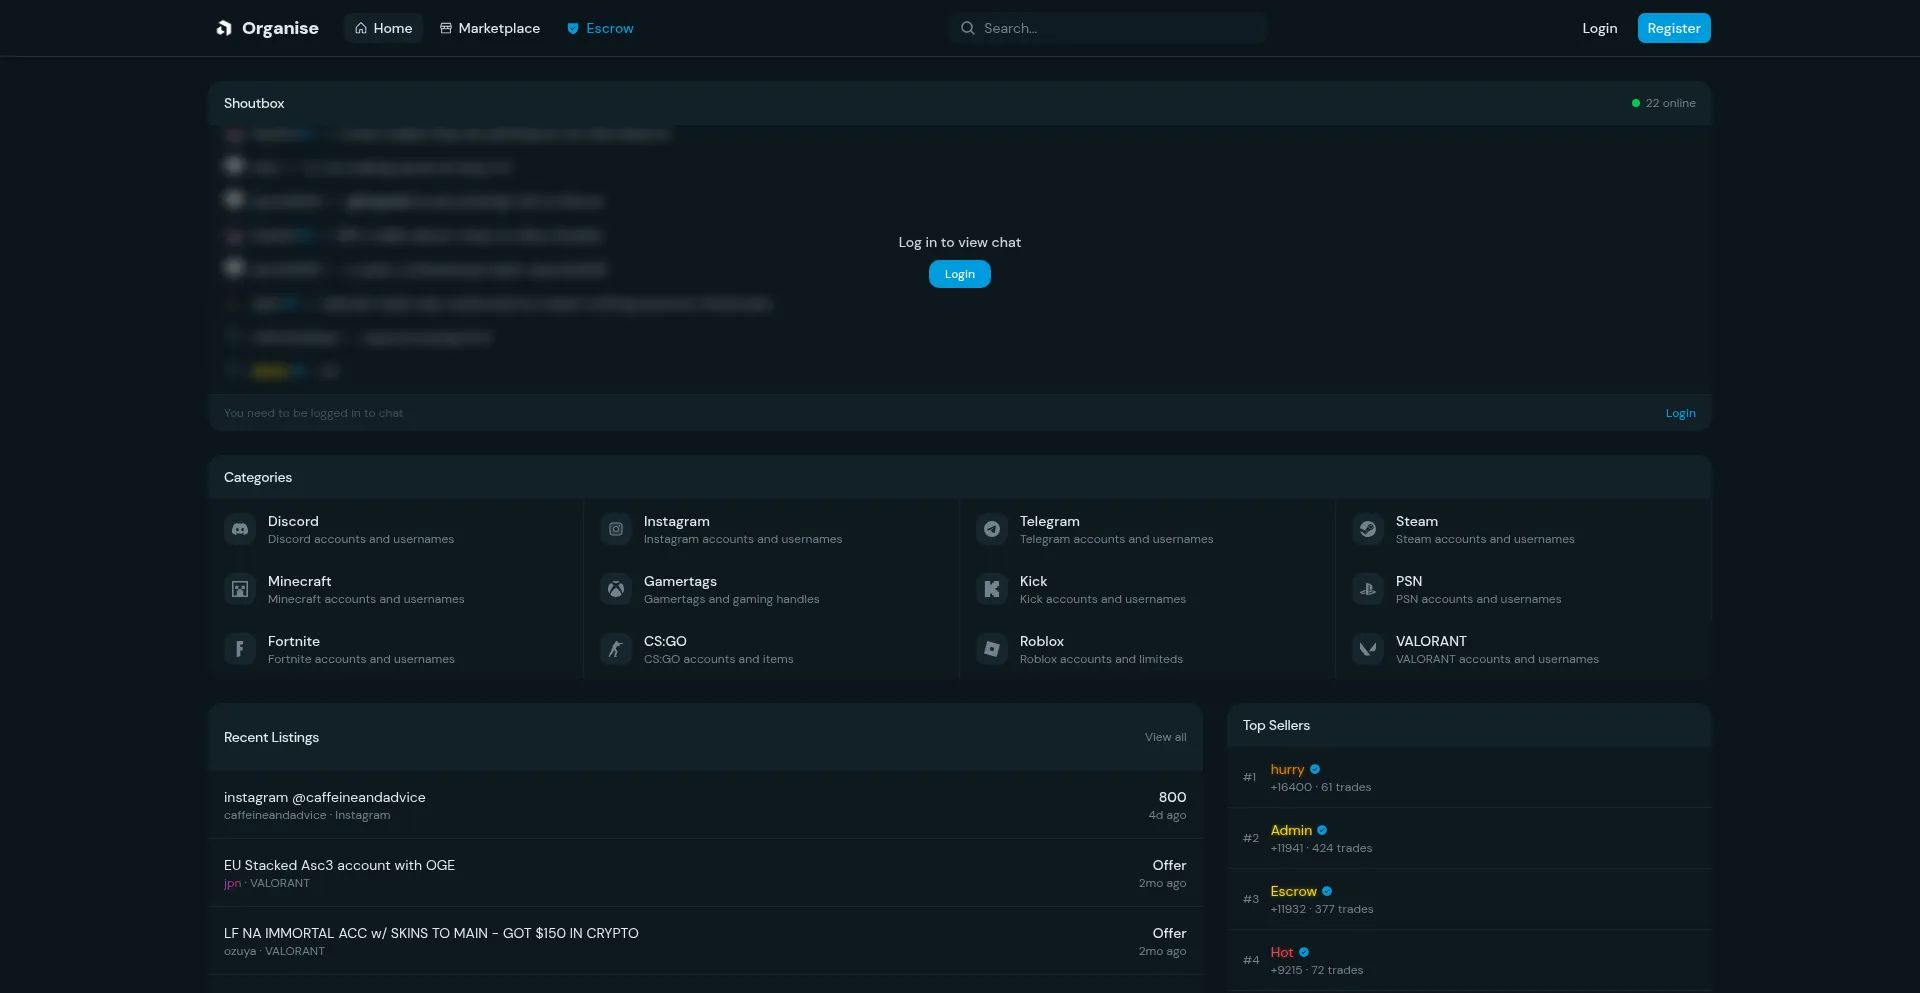Open top seller profile Escrow
Image resolution: width=1920 pixels, height=993 pixels.
(1294, 891)
